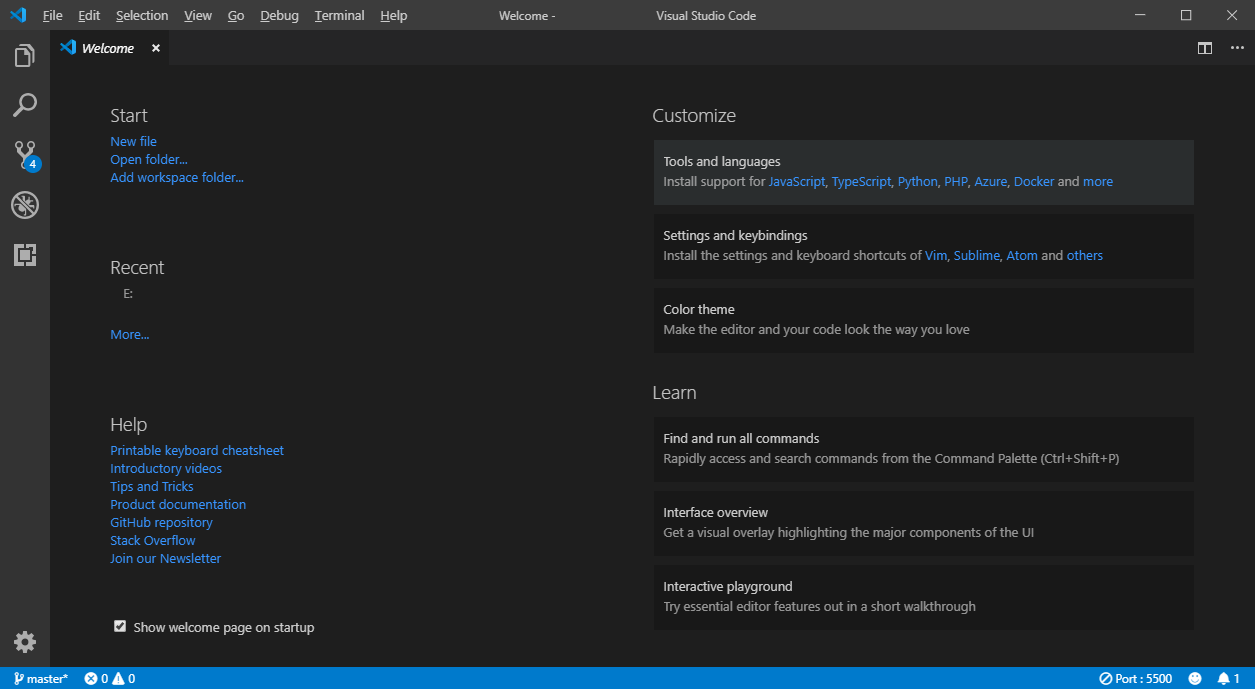Open the Interface overview card

coord(924,523)
